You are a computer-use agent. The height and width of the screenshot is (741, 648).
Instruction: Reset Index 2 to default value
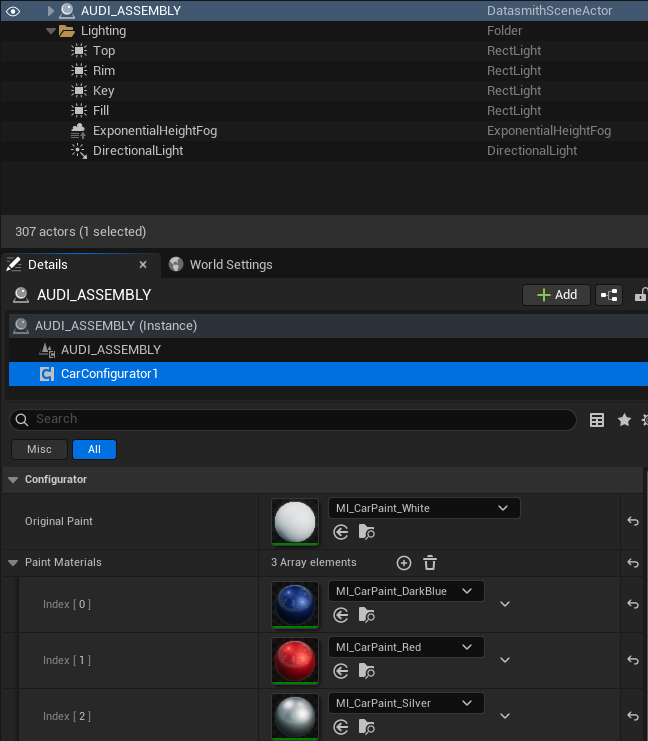[633, 716]
